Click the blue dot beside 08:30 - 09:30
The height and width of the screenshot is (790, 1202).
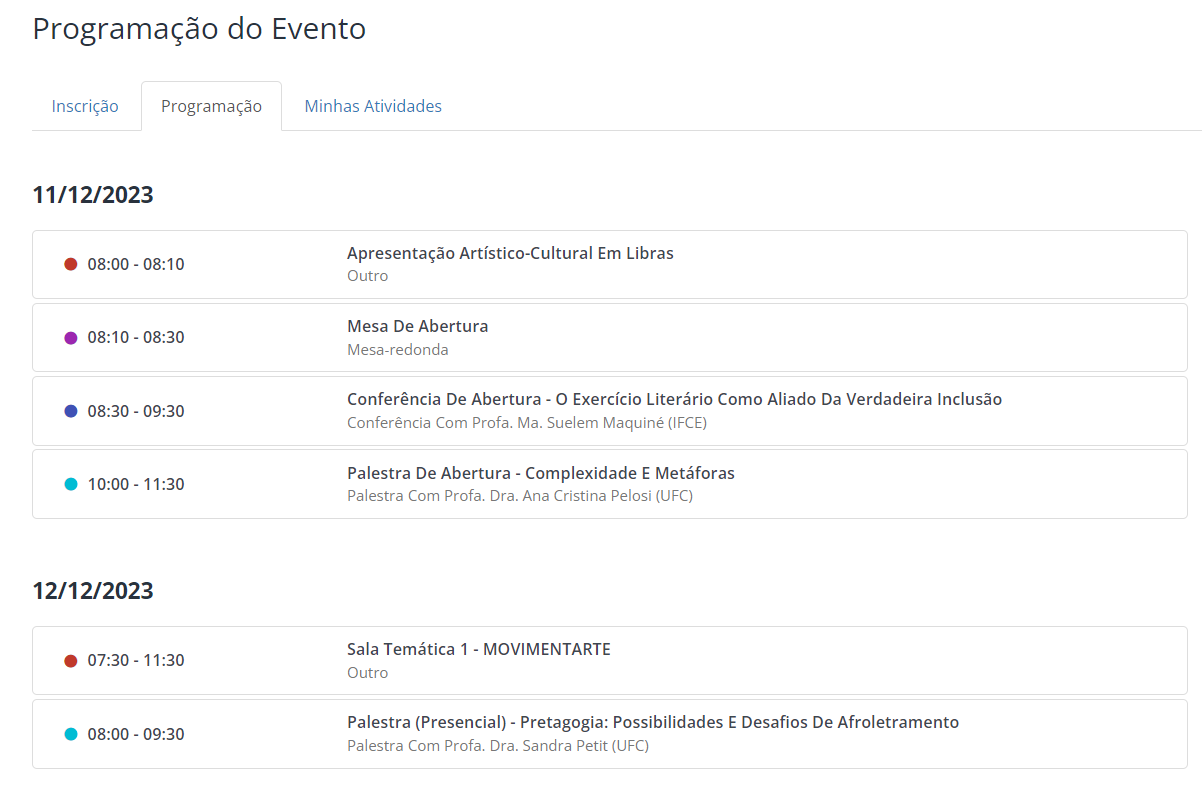click(71, 411)
